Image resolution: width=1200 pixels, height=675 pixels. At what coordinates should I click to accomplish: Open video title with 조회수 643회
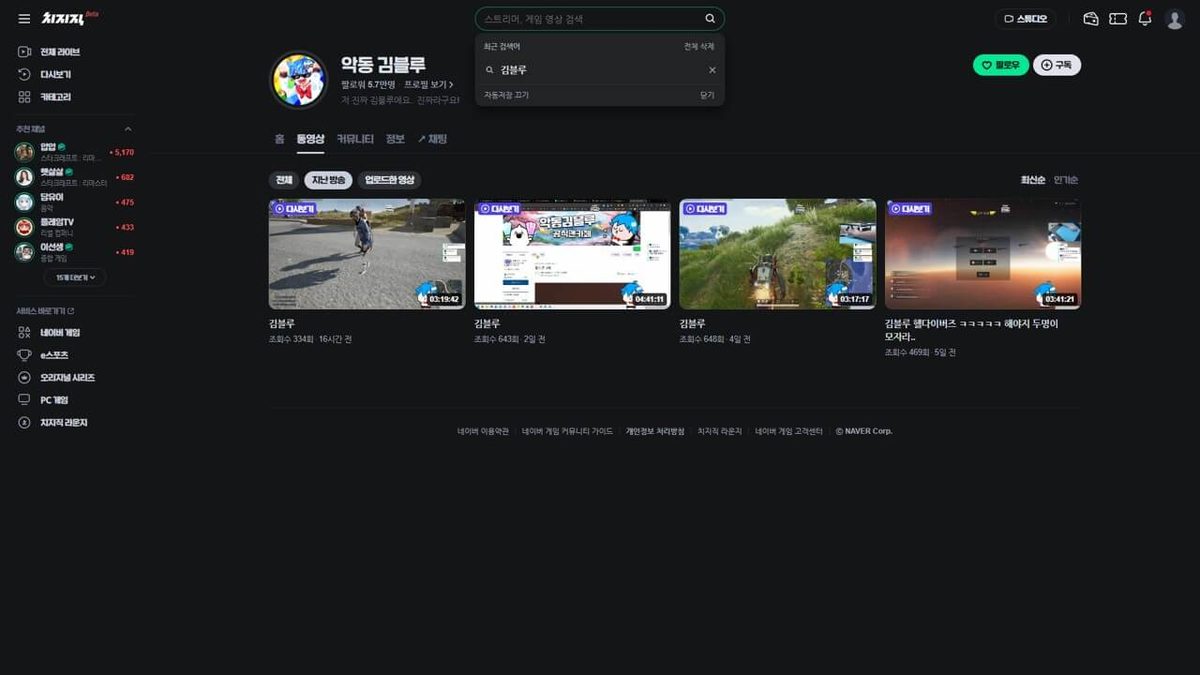point(487,324)
